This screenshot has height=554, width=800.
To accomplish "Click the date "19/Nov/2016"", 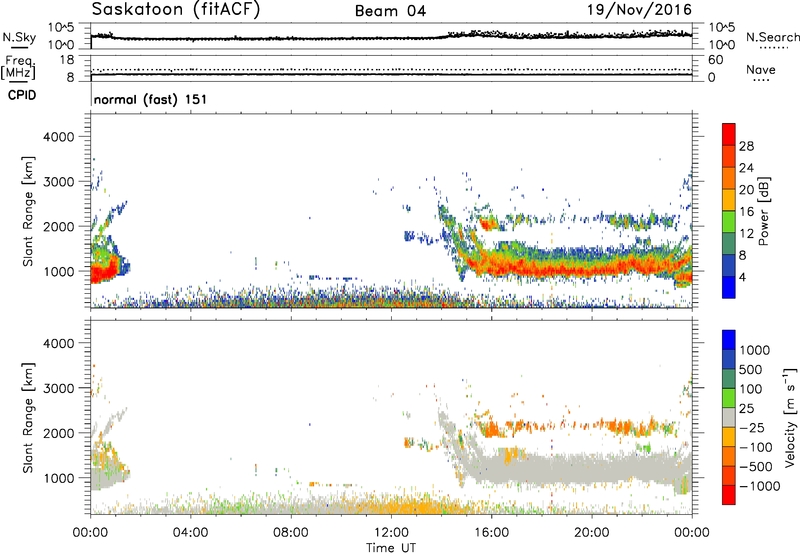I will point(639,9).
